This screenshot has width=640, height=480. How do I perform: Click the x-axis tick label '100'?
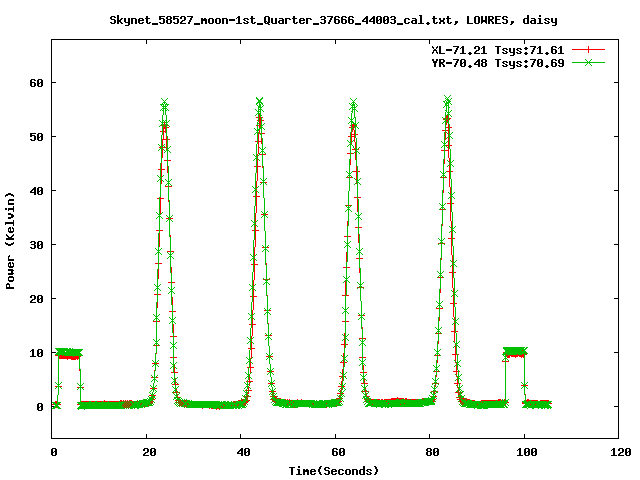(x=527, y=452)
